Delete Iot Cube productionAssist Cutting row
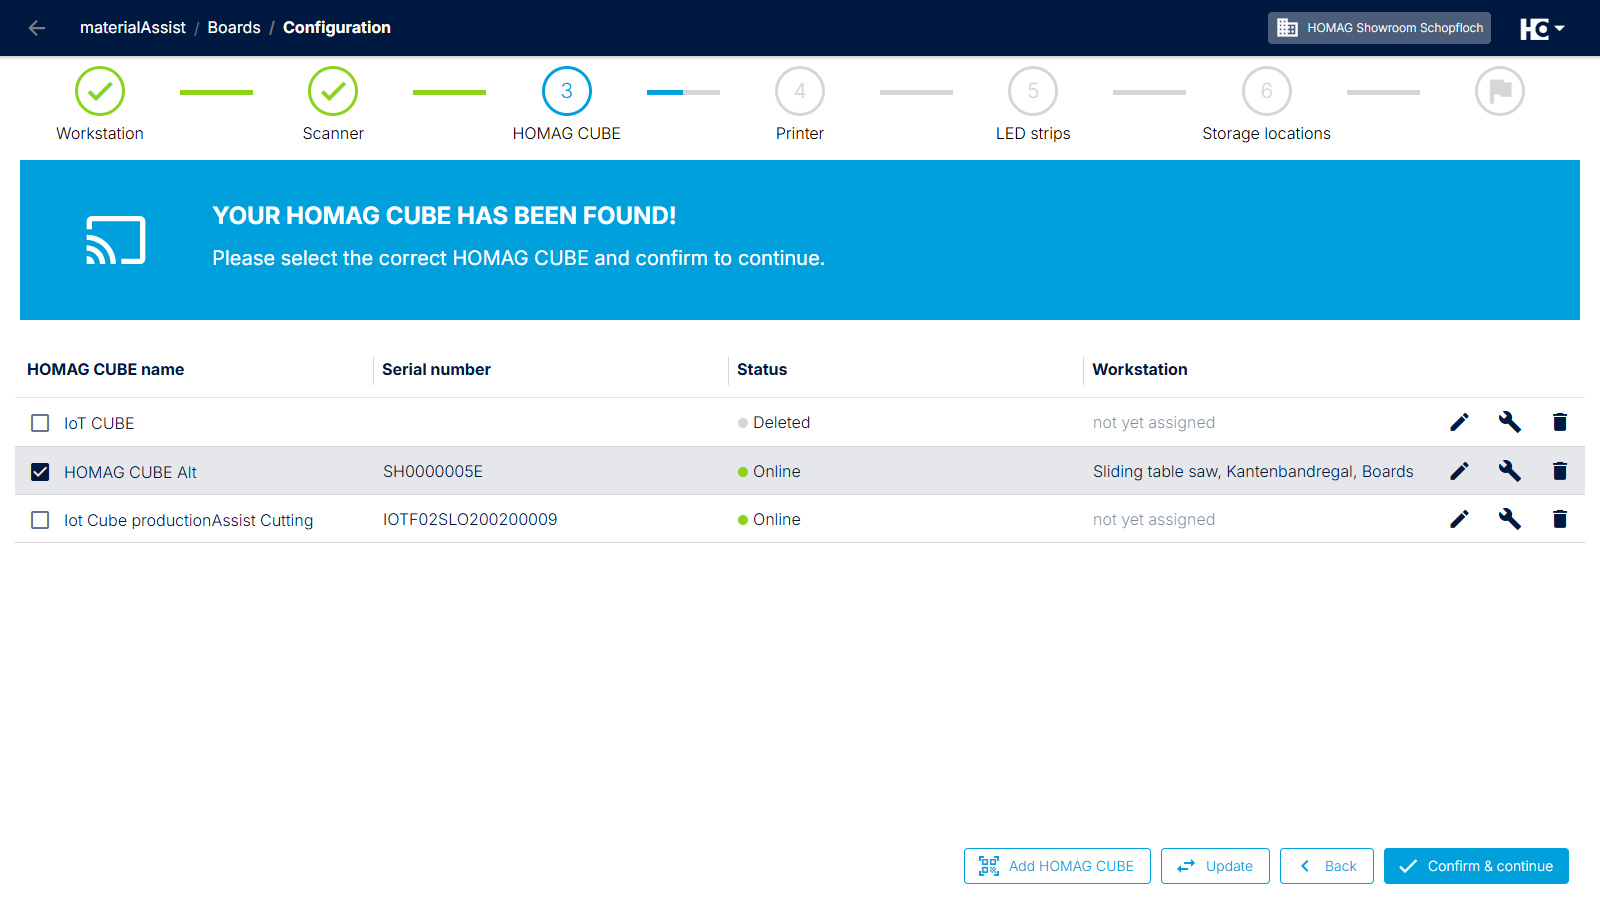Viewport: 1600px width, 900px height. tap(1560, 519)
